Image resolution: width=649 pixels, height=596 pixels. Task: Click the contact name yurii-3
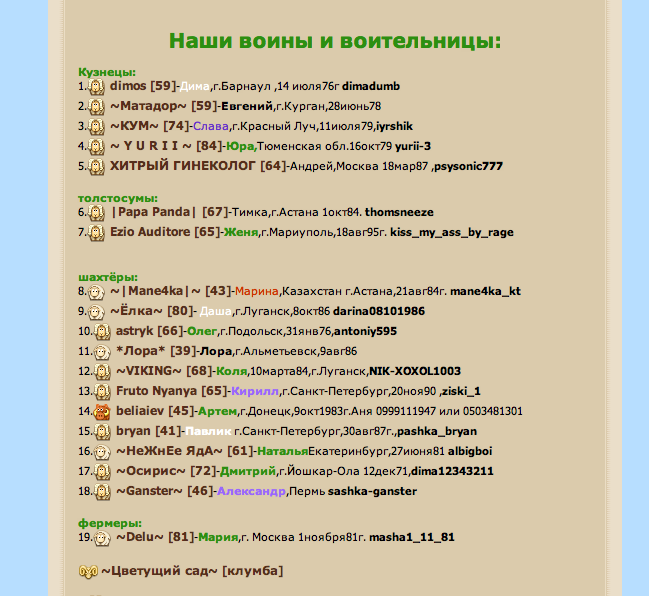[x=413, y=146]
